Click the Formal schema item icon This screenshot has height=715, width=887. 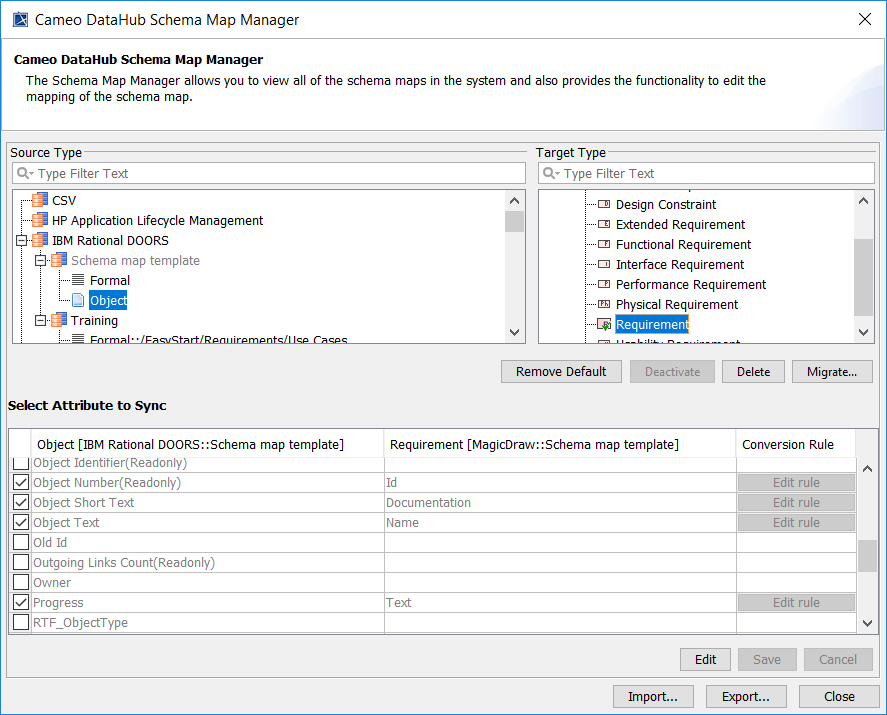point(78,281)
